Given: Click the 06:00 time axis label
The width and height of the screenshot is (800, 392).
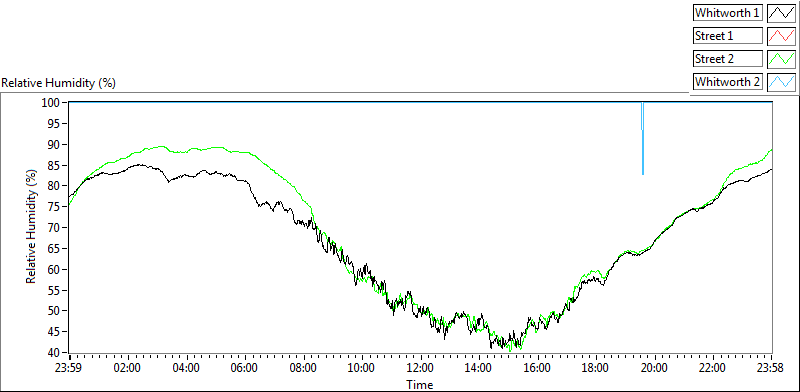Looking at the screenshot, I should click(x=245, y=368).
